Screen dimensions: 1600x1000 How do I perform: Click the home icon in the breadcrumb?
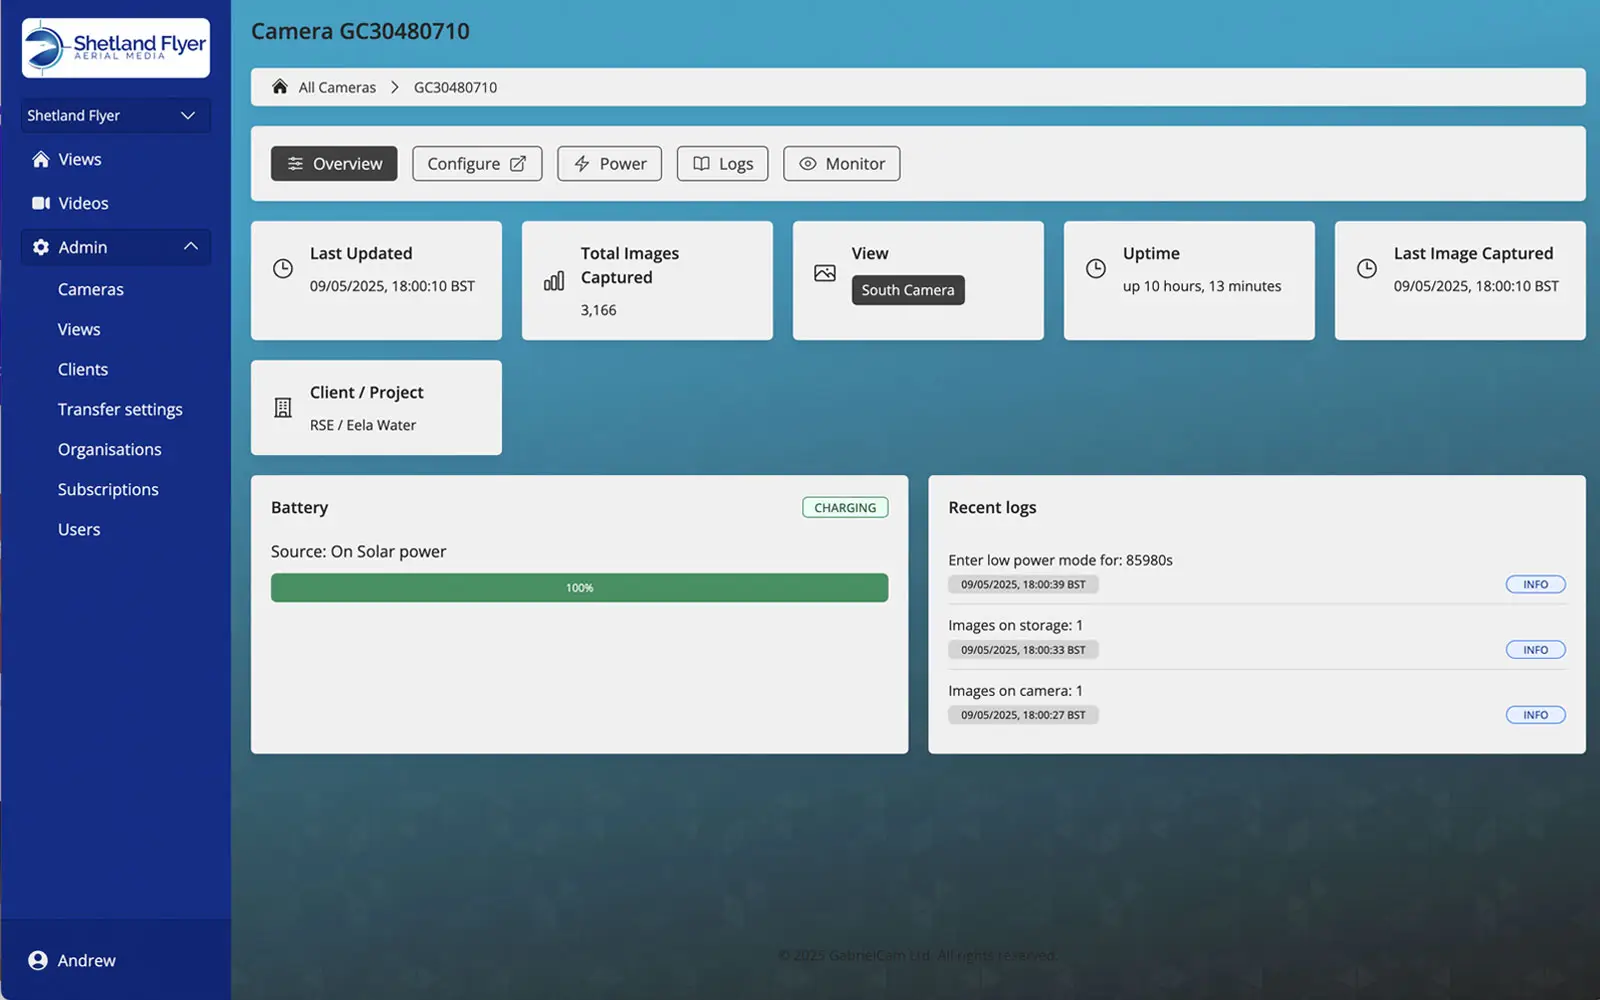[x=279, y=86]
